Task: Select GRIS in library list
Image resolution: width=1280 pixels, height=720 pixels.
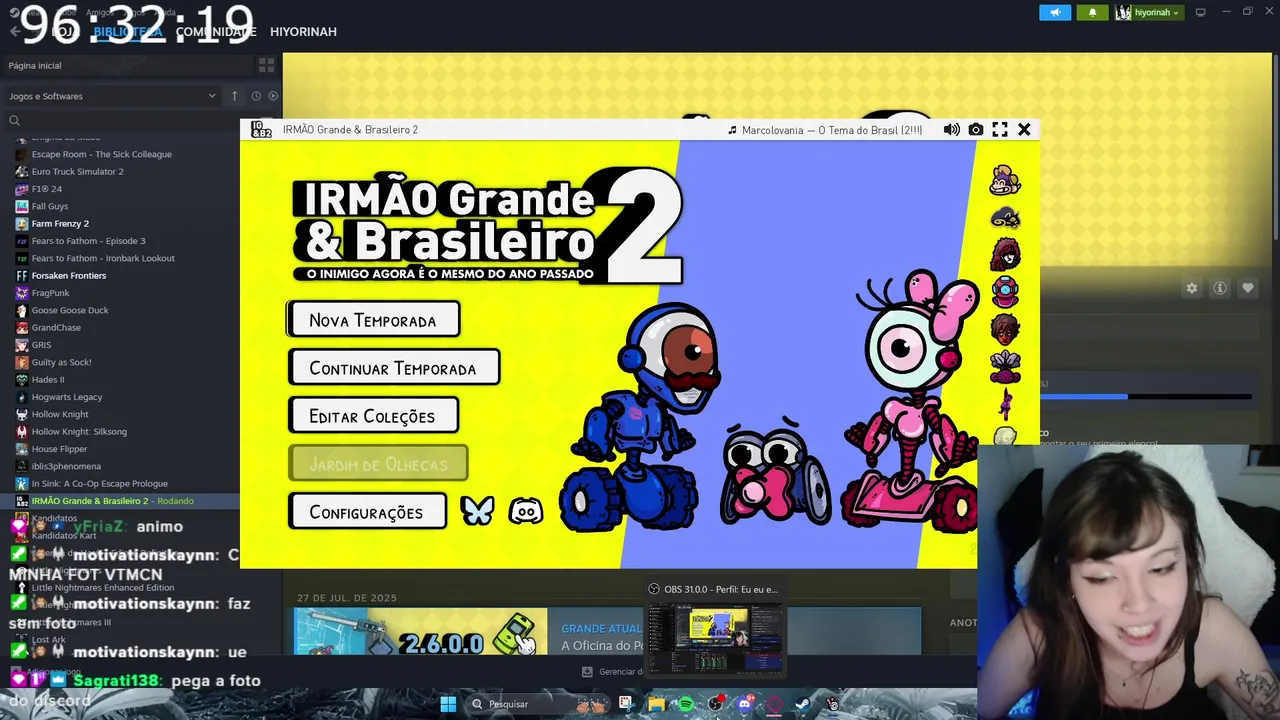Action: coord(41,345)
